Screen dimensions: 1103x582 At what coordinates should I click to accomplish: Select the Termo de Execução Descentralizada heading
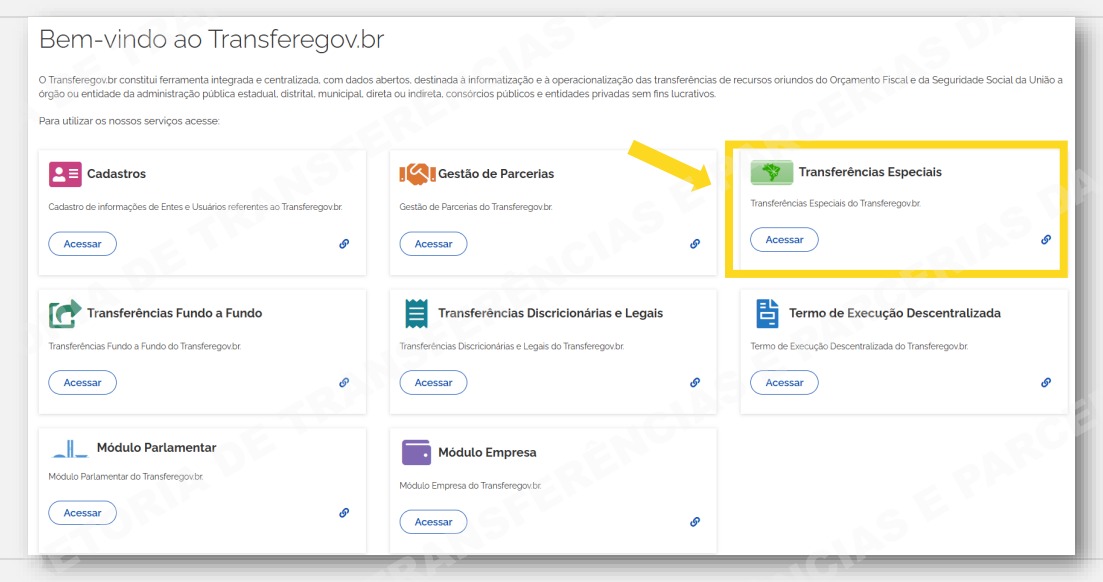point(895,313)
